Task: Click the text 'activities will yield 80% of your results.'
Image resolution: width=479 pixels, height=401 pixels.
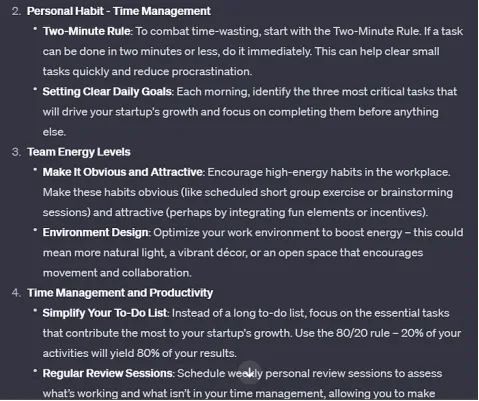Action: click(x=139, y=353)
